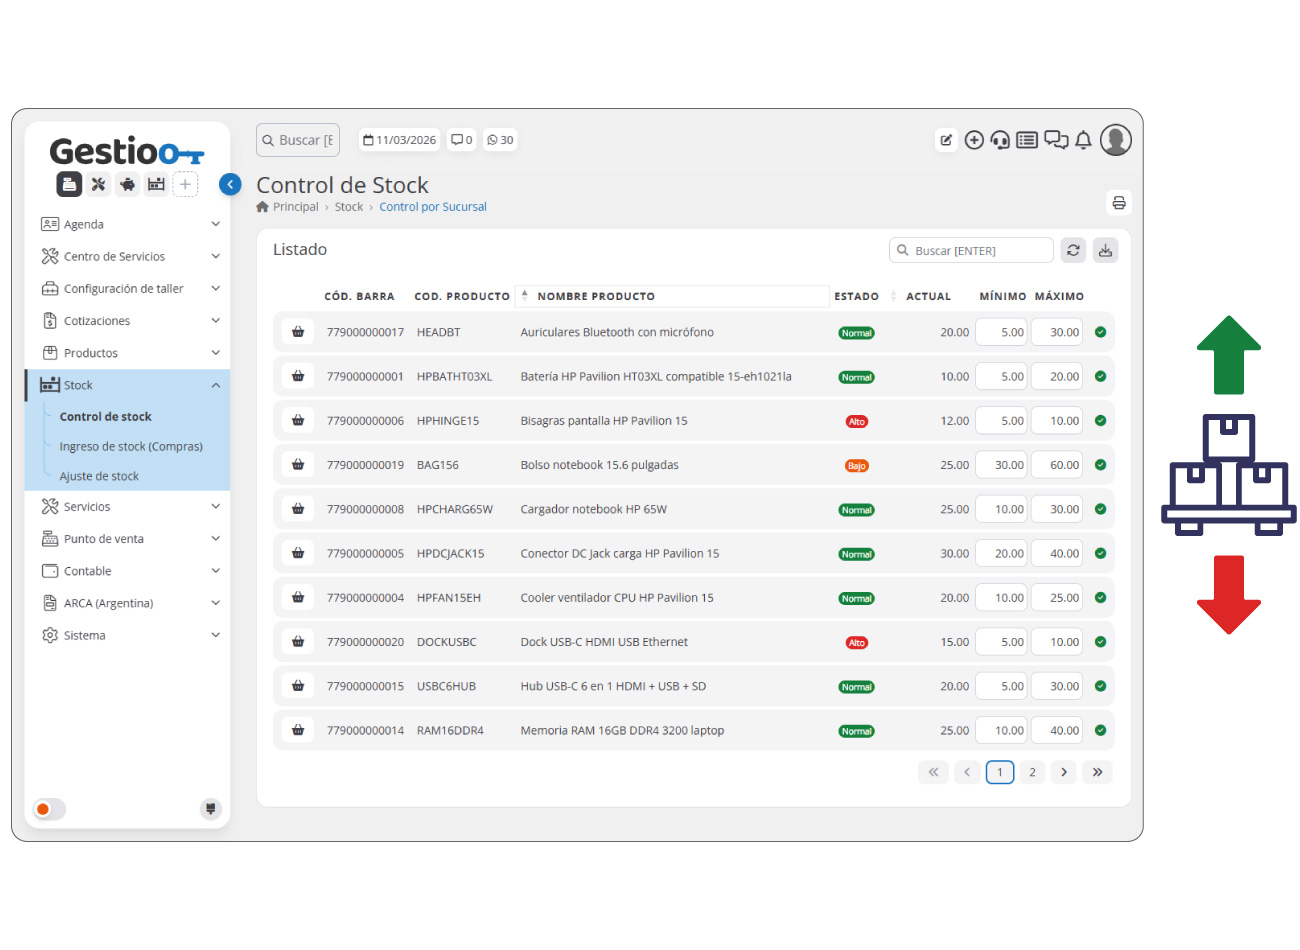
Task: Click the print icon below the avatar
Action: tap(1119, 203)
